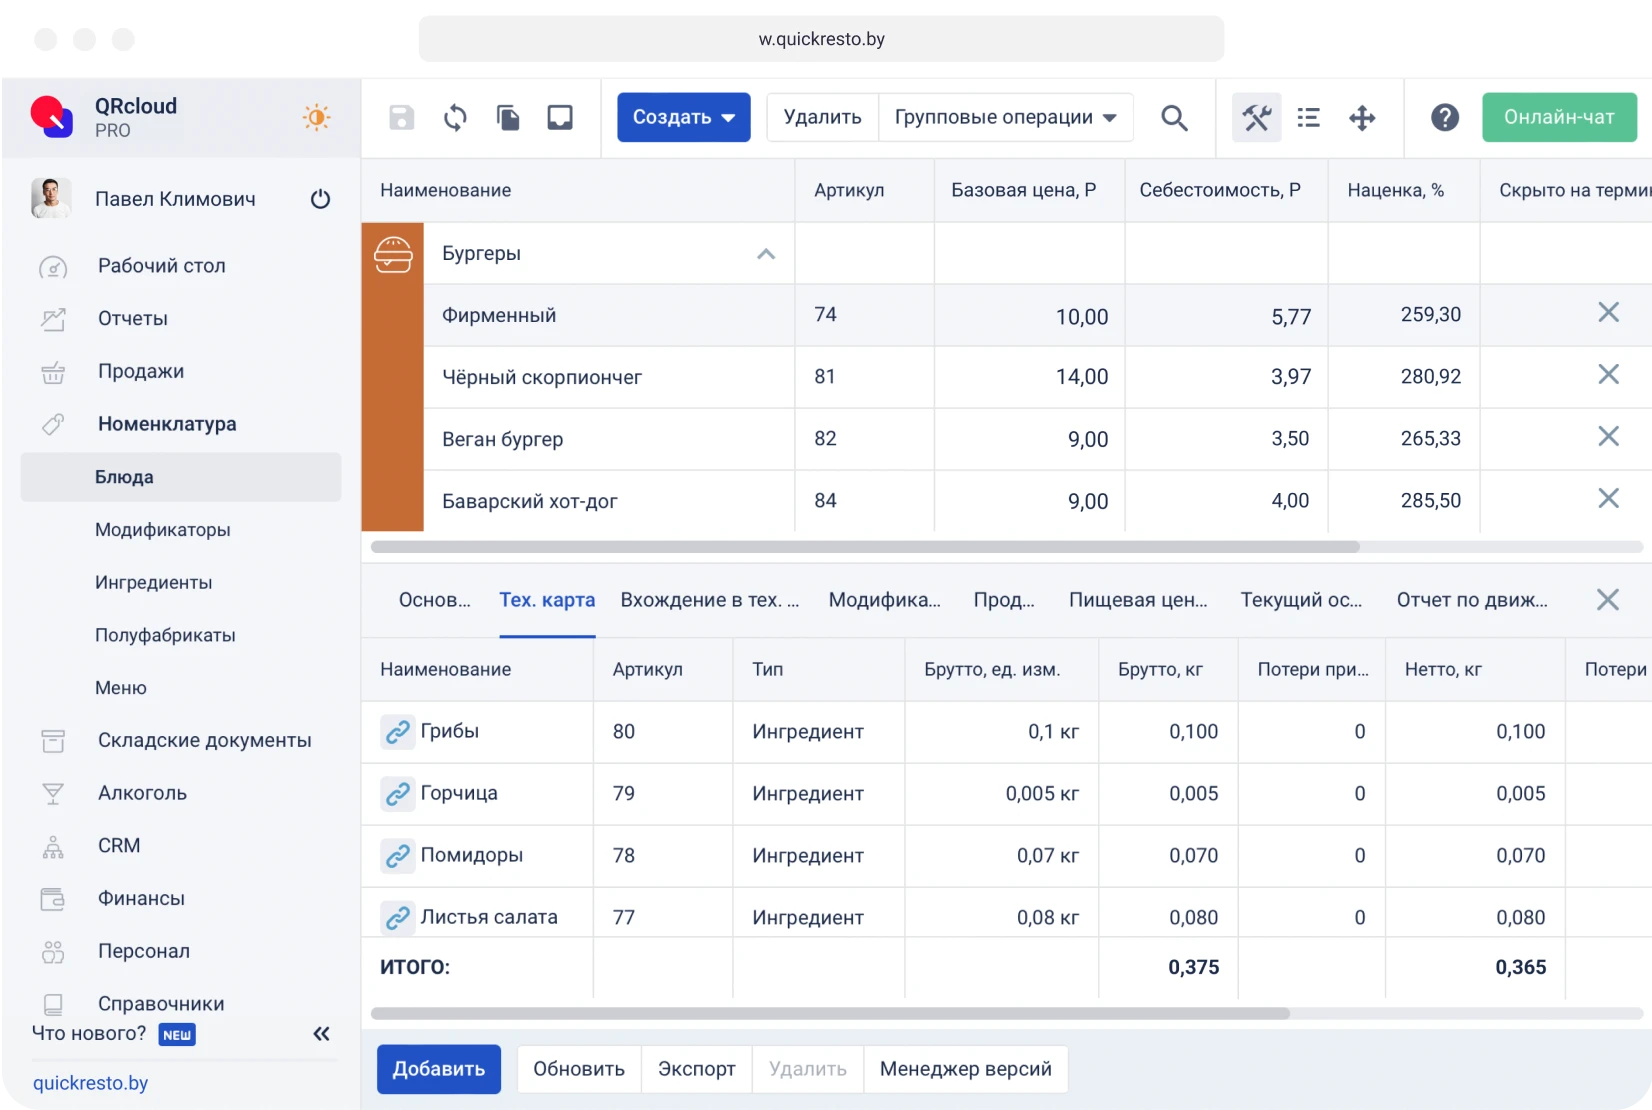Click the wrench tools icon

(x=1256, y=117)
